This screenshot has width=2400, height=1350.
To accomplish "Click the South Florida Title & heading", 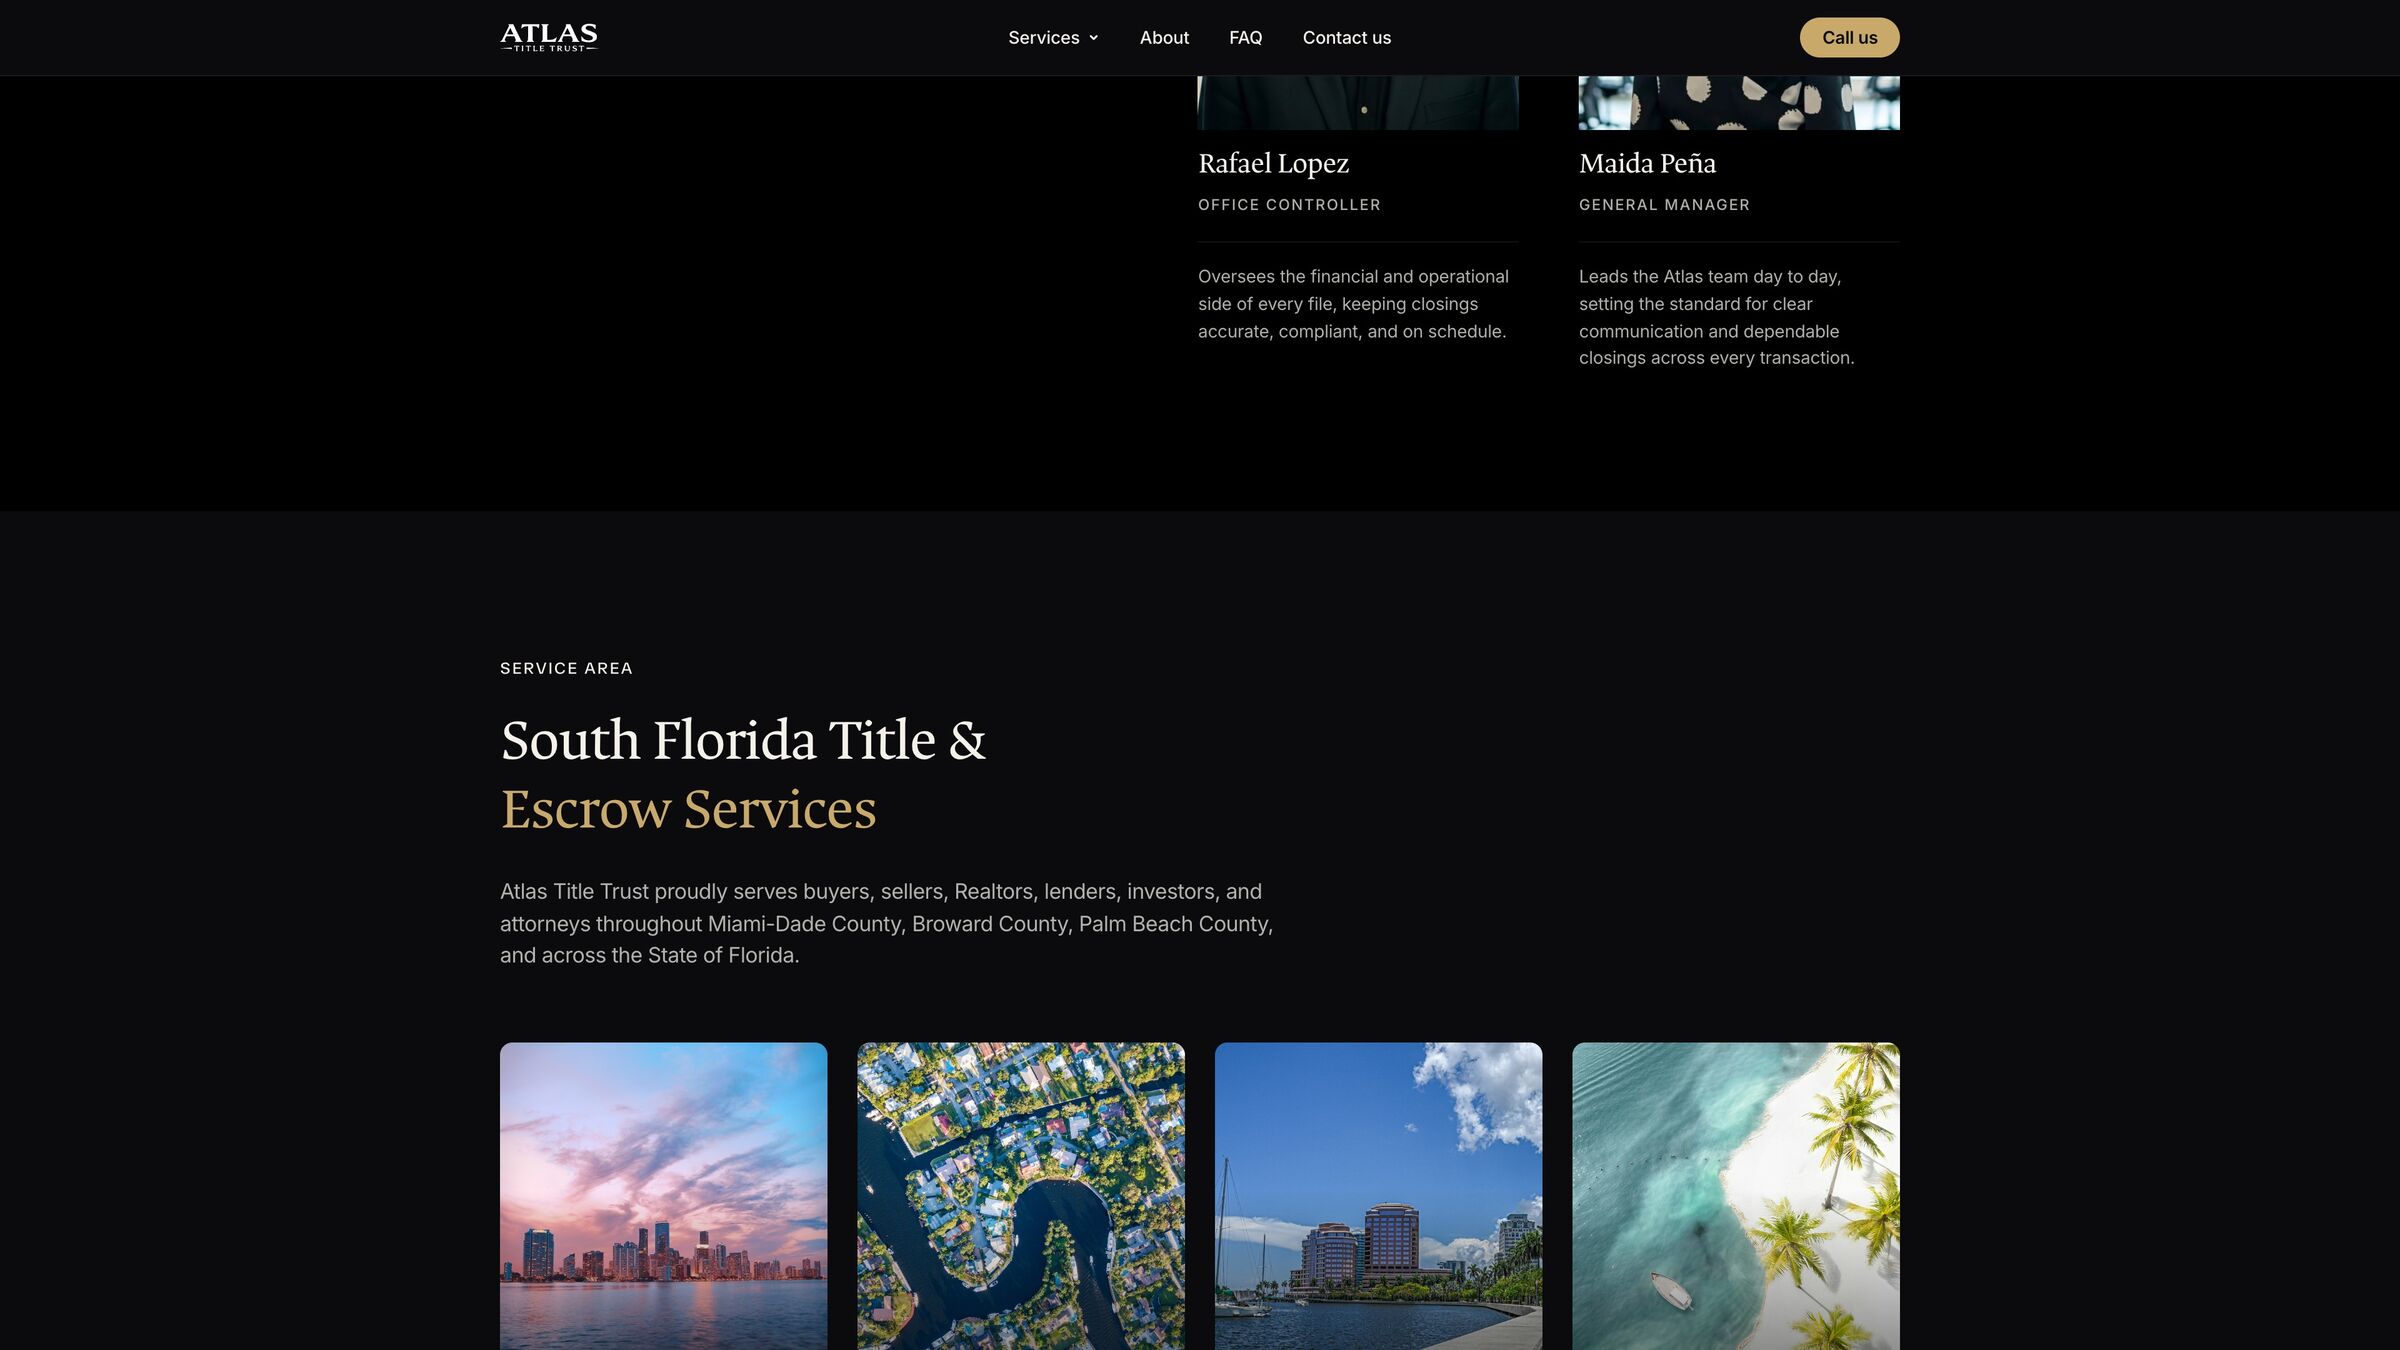I will pos(742,740).
